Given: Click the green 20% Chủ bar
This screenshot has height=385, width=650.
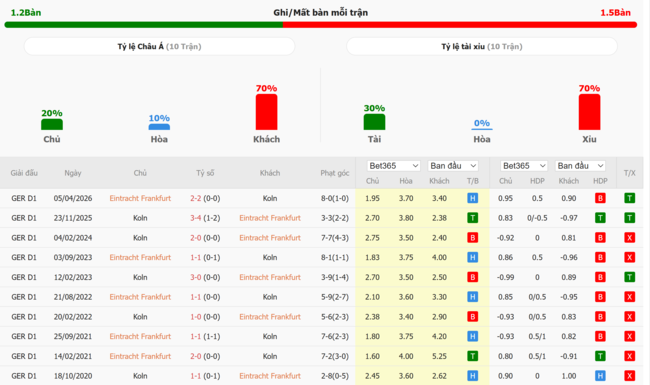Looking at the screenshot, I should [52, 124].
